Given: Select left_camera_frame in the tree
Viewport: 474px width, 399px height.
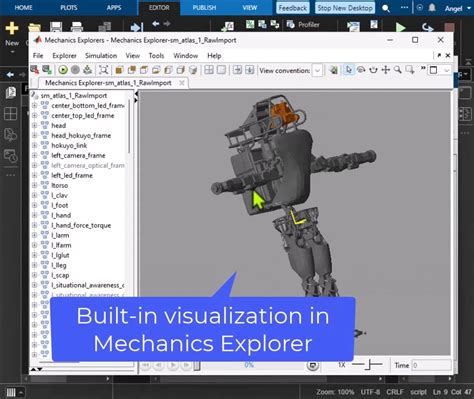Looking at the screenshot, I should click(x=78, y=155).
